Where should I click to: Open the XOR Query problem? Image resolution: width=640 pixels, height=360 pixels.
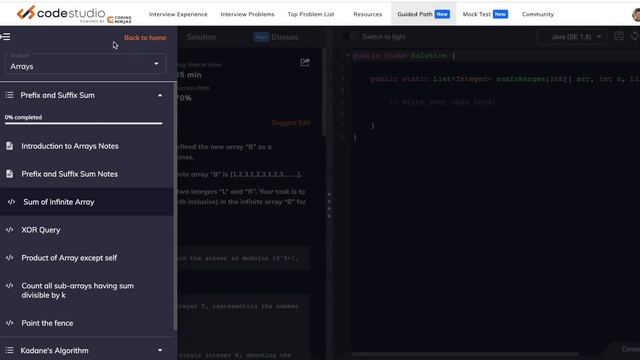pyautogui.click(x=41, y=230)
